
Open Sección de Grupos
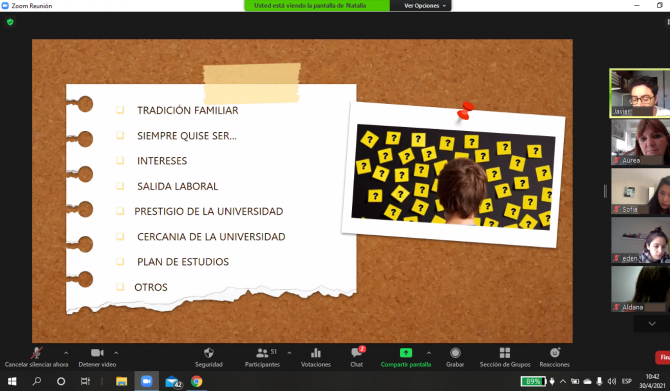pyautogui.click(x=505, y=357)
